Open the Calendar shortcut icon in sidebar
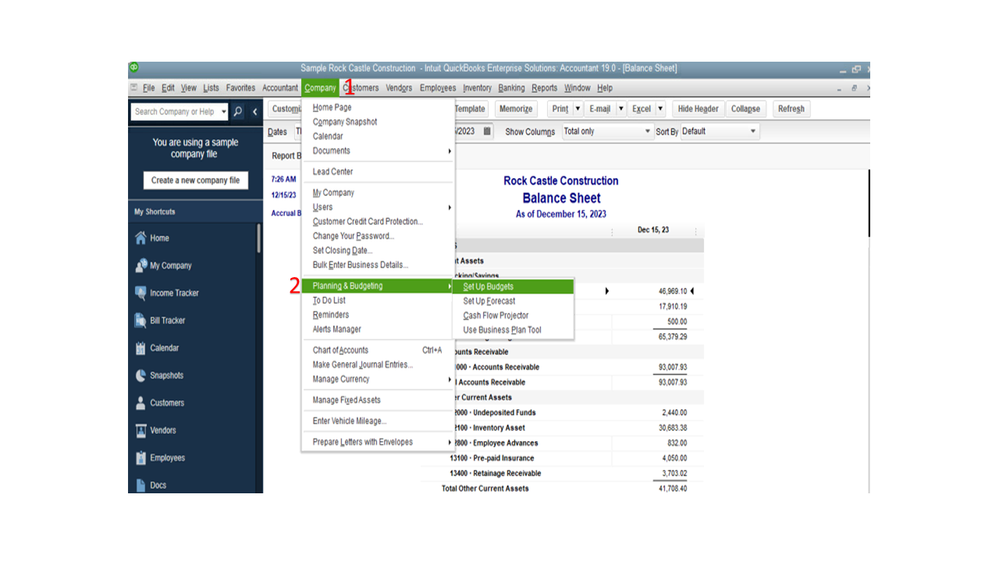Image resolution: width=999 pixels, height=562 pixels. [x=141, y=348]
